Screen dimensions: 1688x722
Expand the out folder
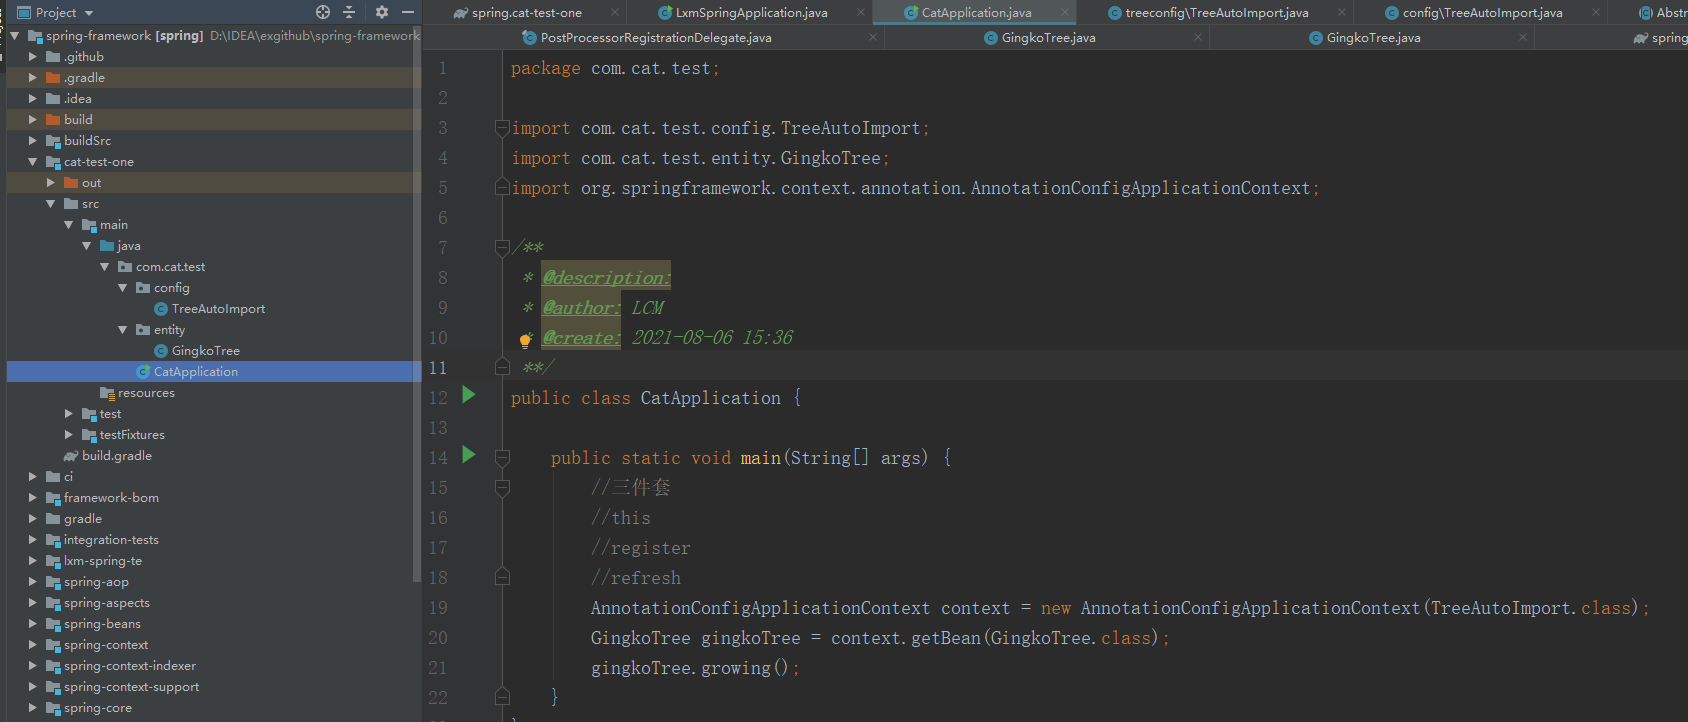click(51, 183)
